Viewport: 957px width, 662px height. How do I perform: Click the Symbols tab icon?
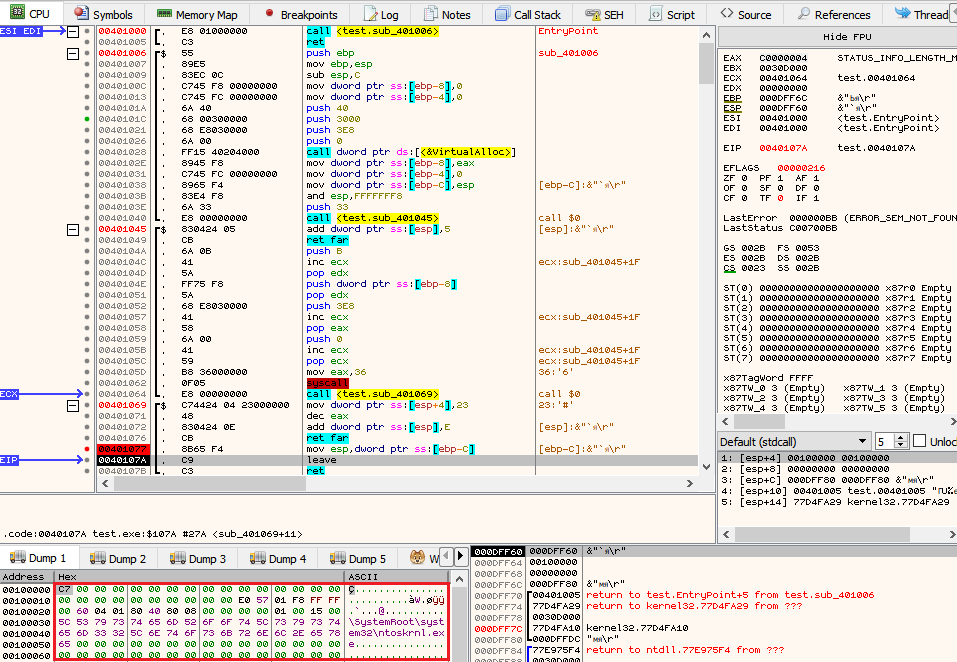[x=82, y=14]
